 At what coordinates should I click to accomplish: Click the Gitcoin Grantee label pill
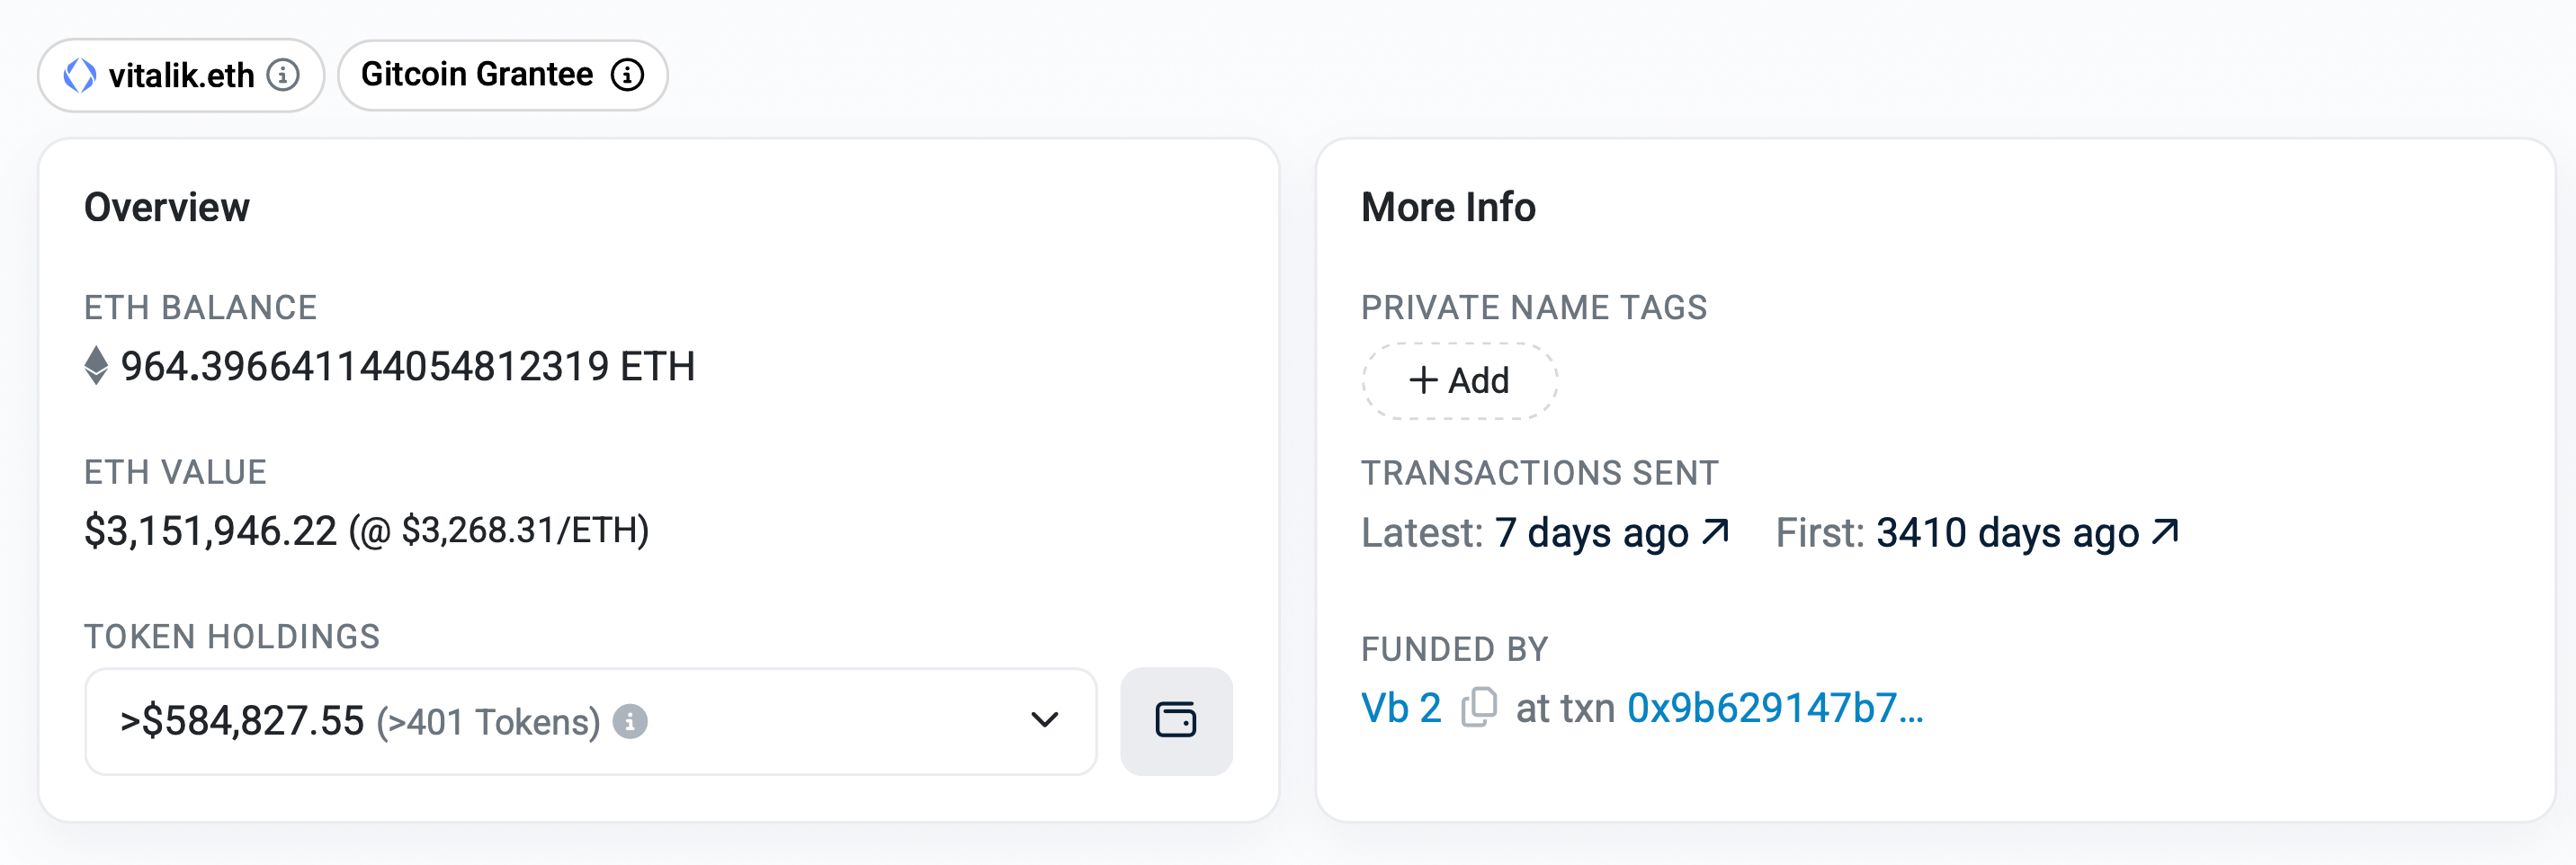pyautogui.click(x=503, y=75)
